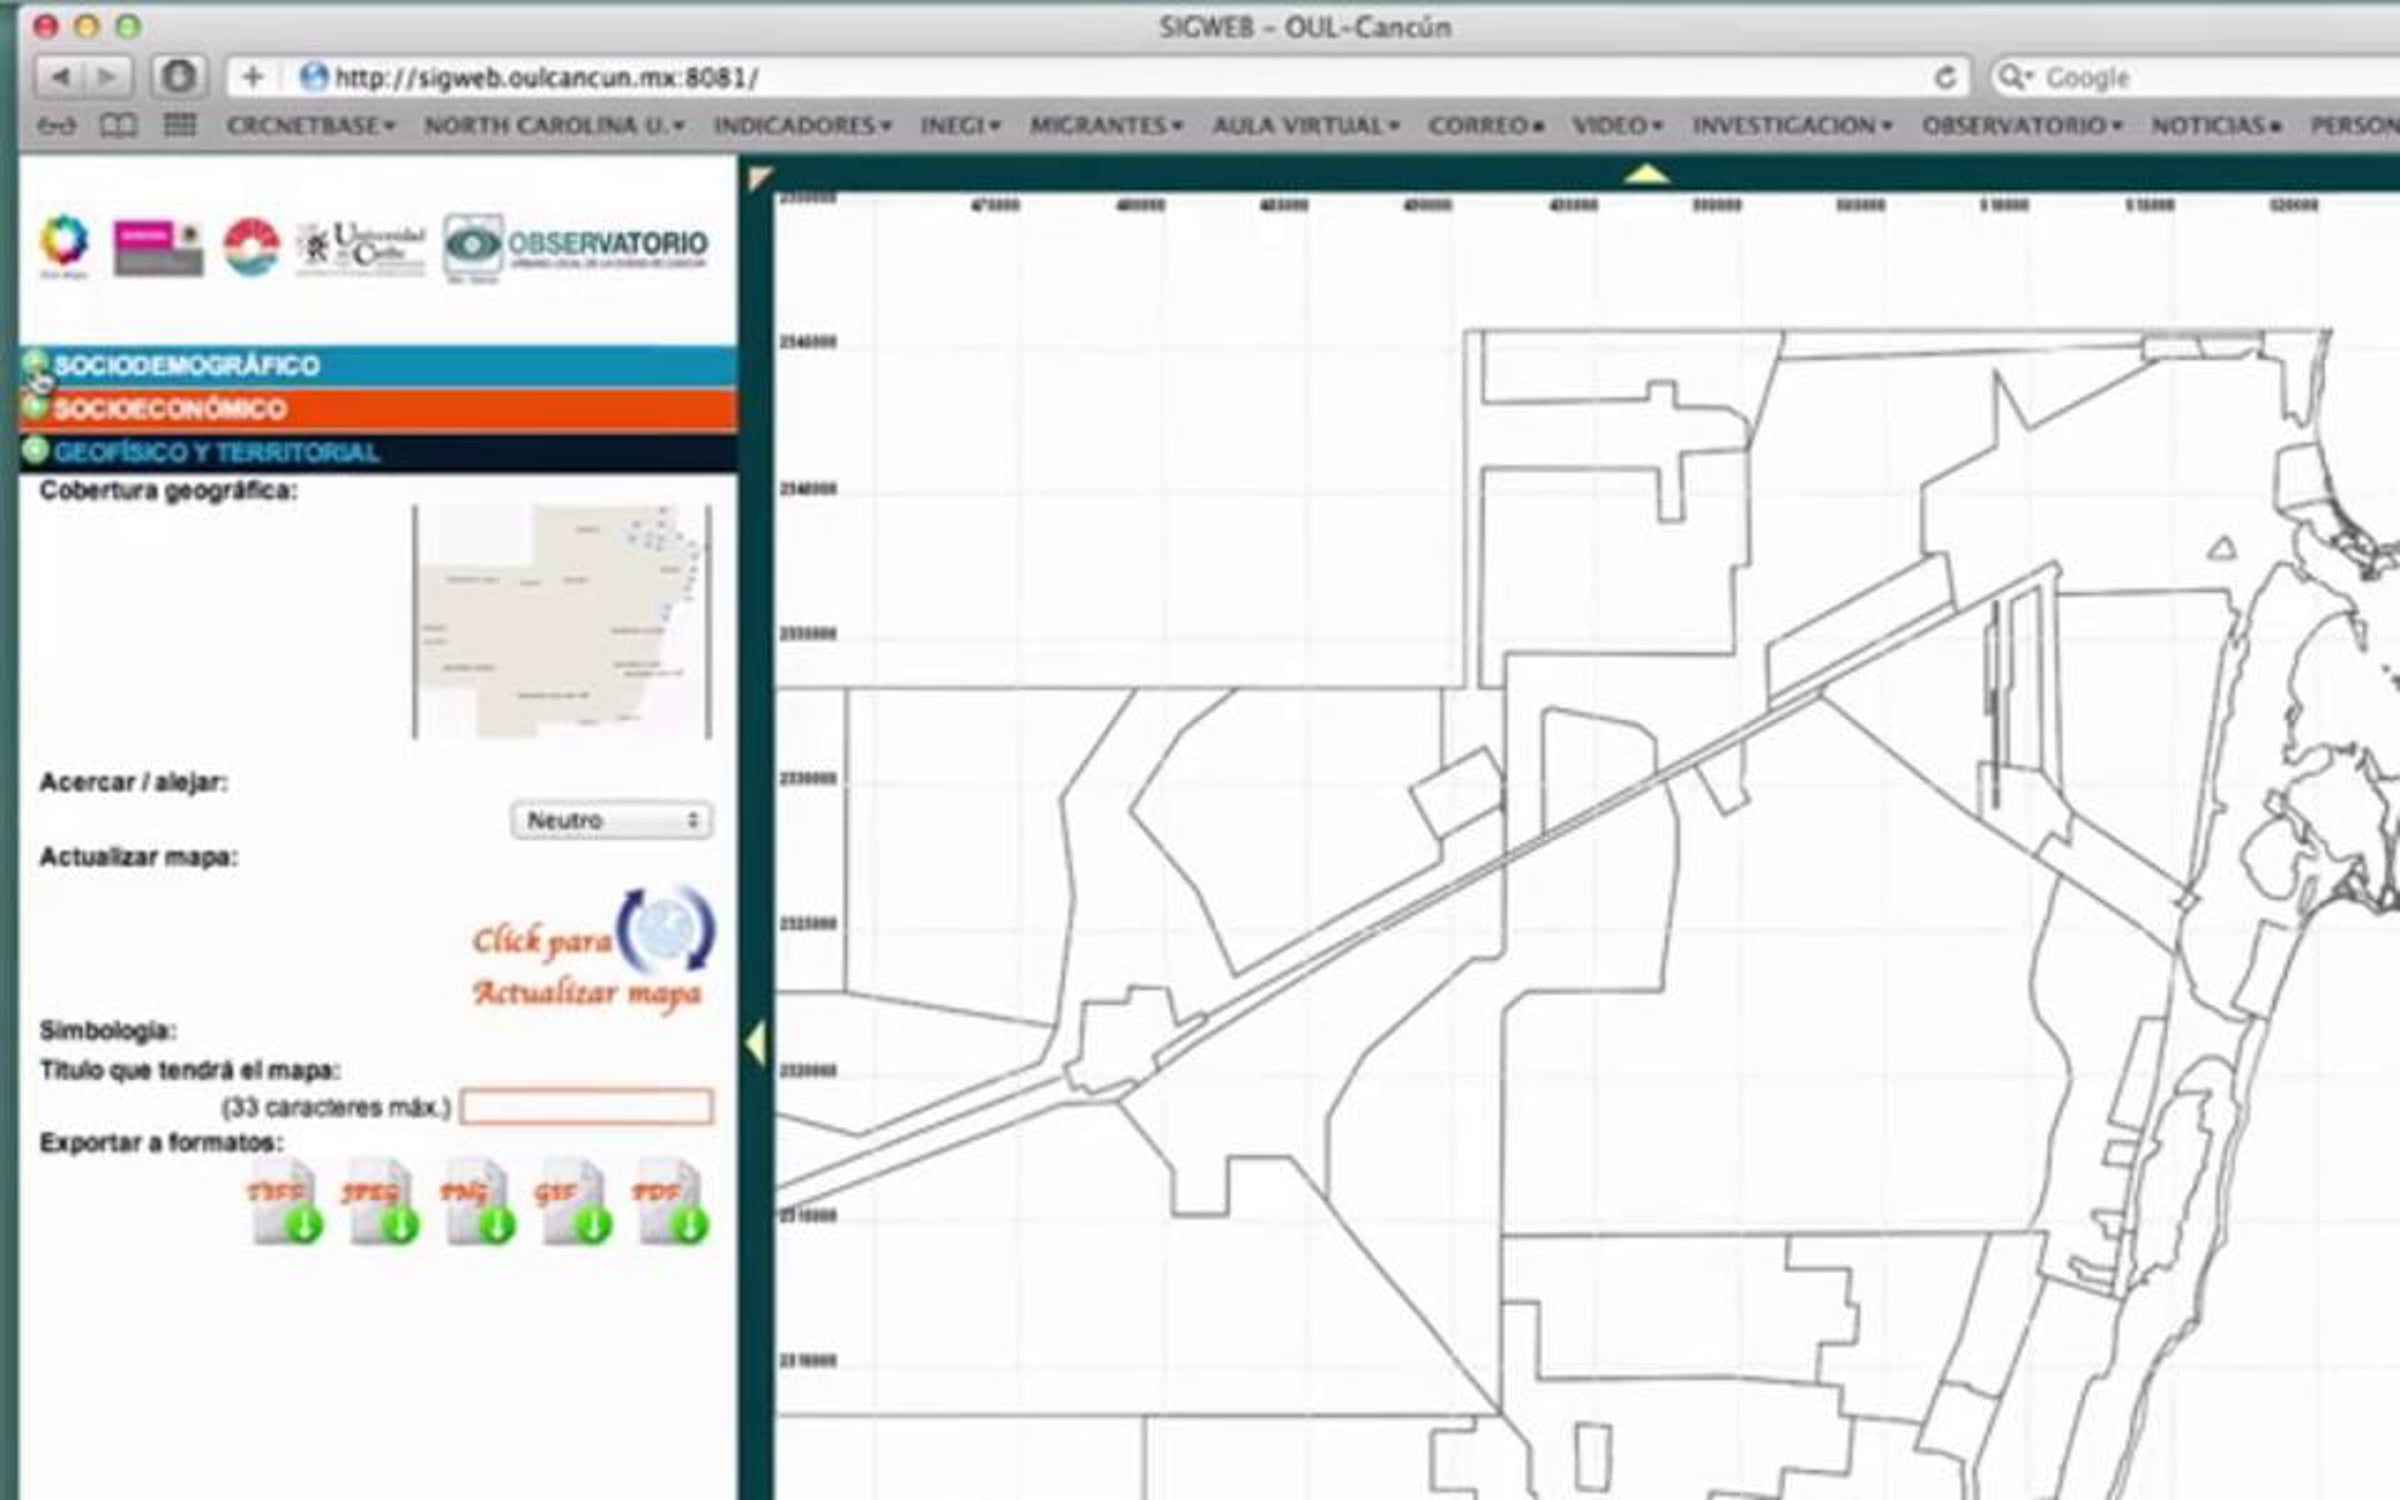This screenshot has height=1500, width=2400.
Task: Download map as PDF file
Action: [x=670, y=1201]
